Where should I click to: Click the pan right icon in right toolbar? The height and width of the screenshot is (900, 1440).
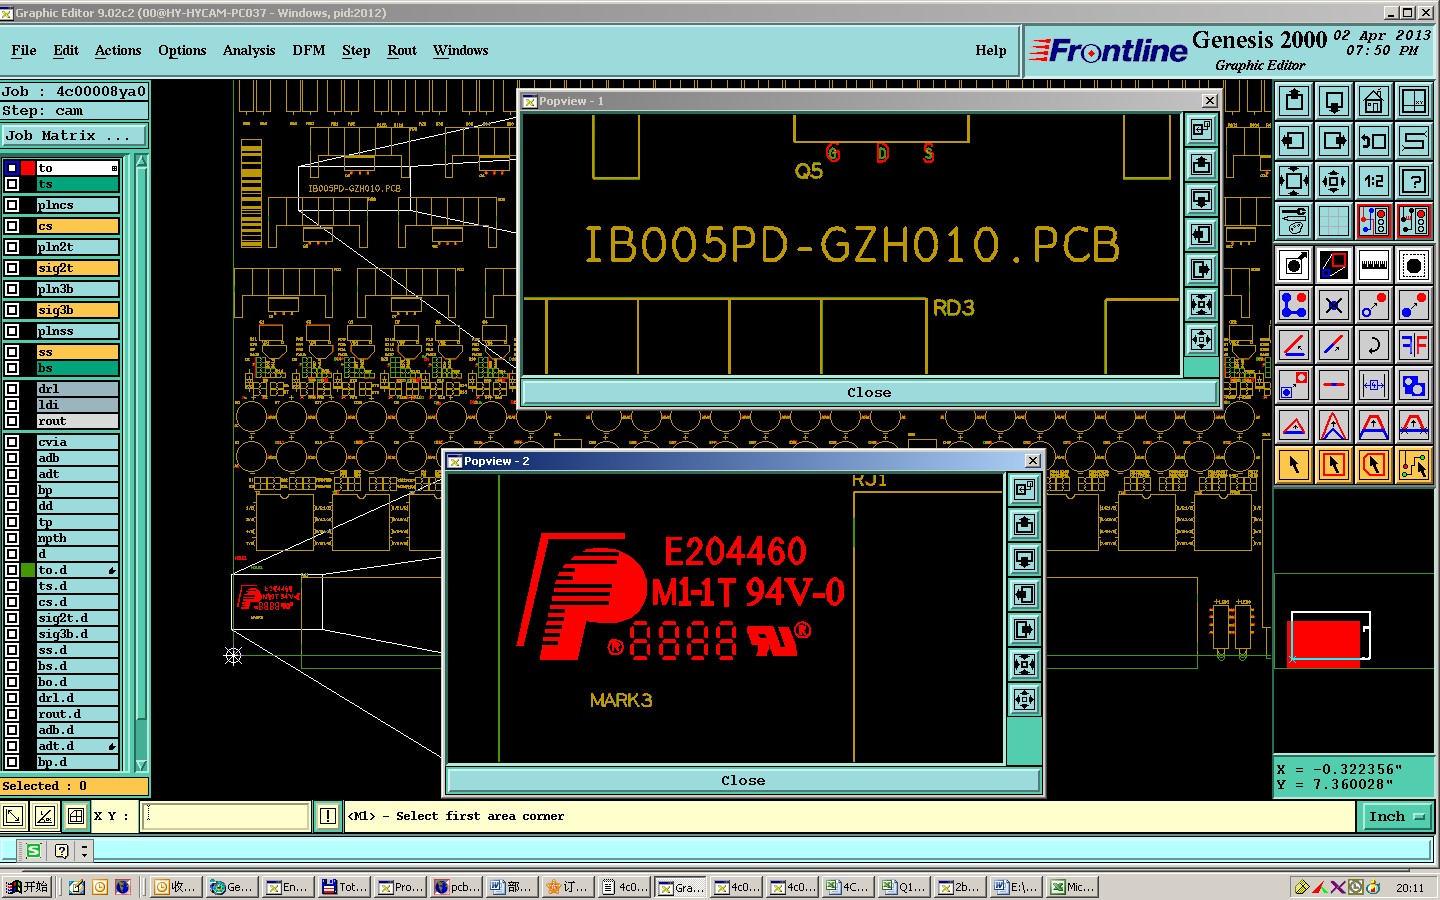[1334, 141]
